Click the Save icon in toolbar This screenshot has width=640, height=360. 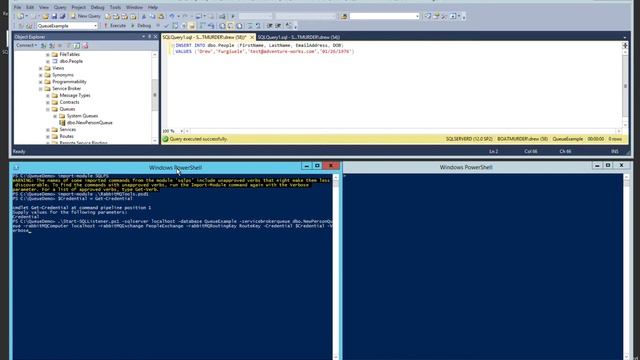[54, 16]
